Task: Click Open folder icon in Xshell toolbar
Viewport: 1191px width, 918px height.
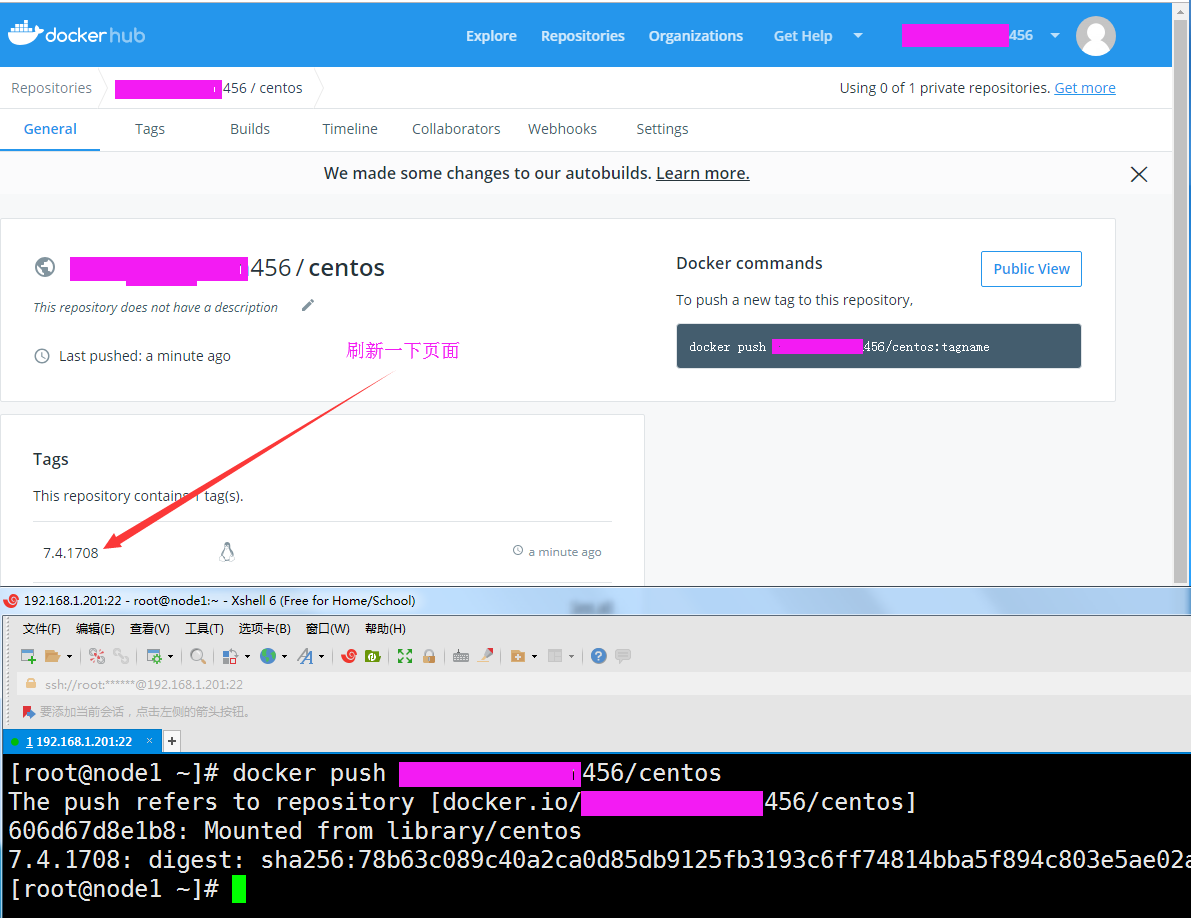Action: pos(52,656)
